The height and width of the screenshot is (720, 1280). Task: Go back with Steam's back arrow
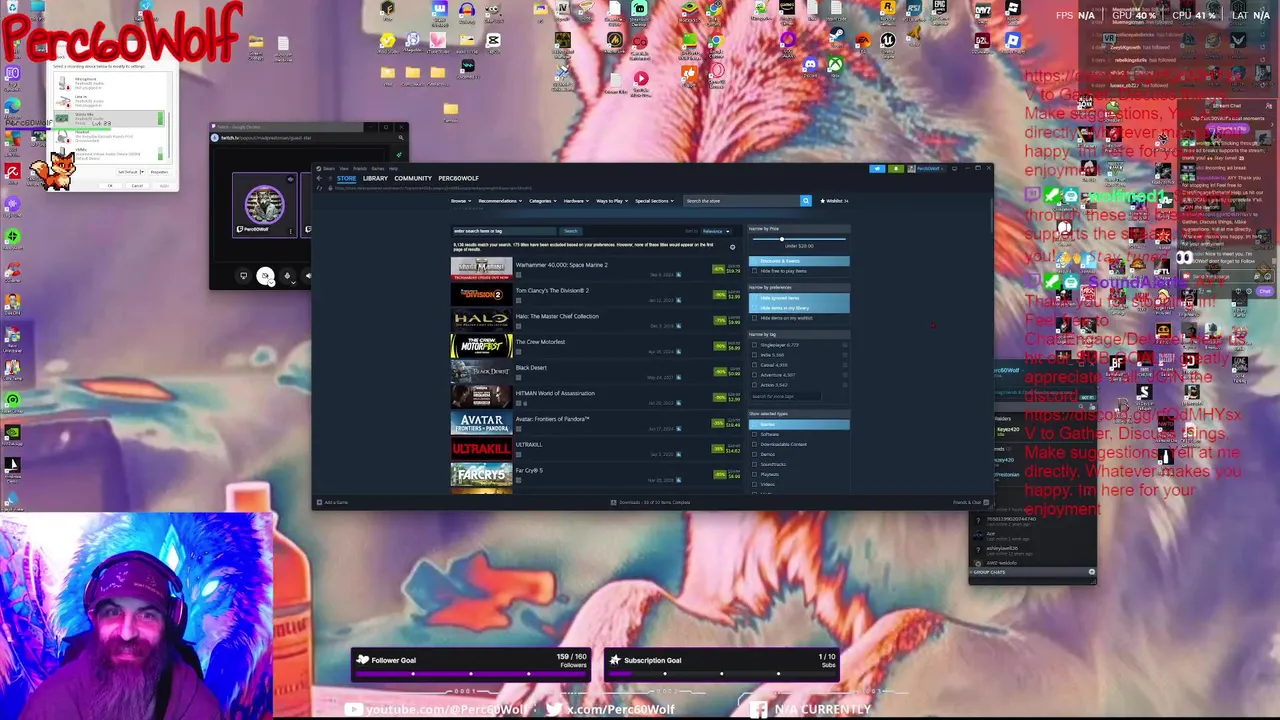pos(319,178)
